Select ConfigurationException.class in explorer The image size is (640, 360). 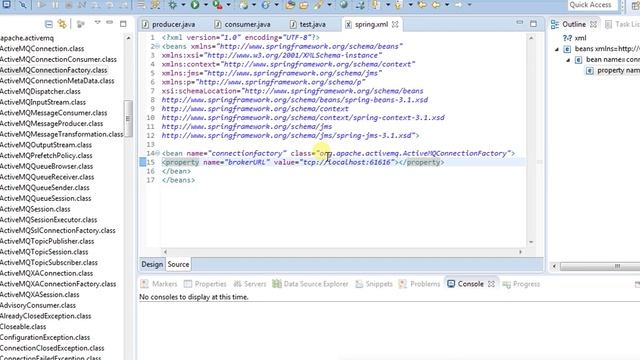coord(45,338)
